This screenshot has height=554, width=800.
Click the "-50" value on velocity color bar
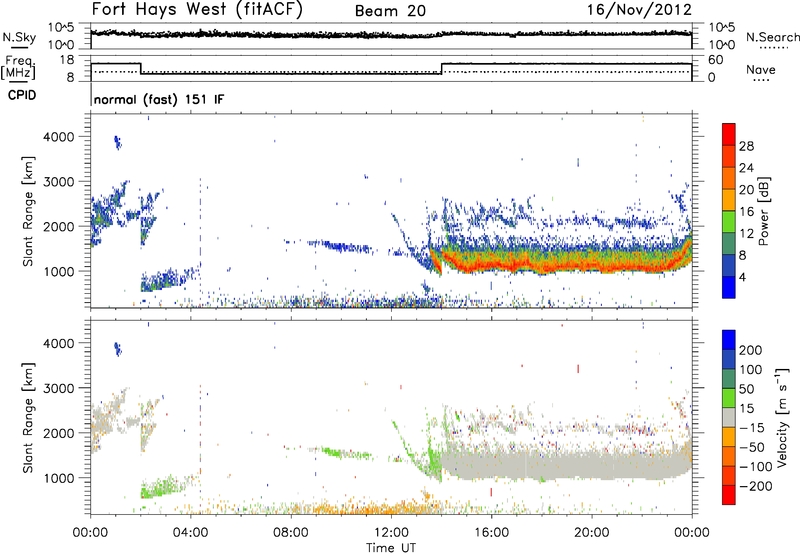(x=752, y=447)
